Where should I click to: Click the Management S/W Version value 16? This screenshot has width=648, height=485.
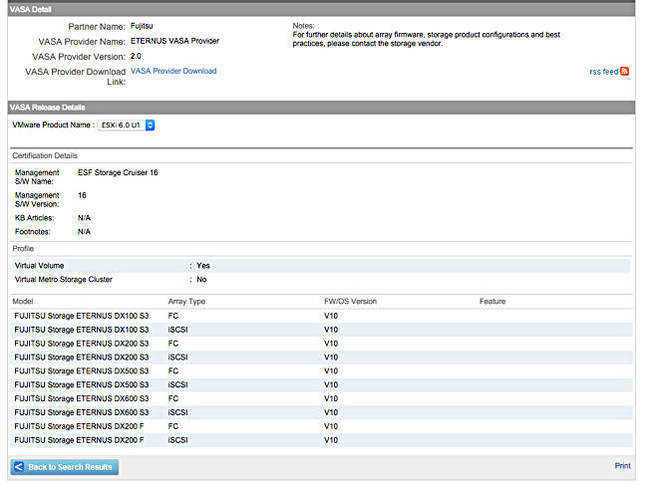pyautogui.click(x=82, y=195)
